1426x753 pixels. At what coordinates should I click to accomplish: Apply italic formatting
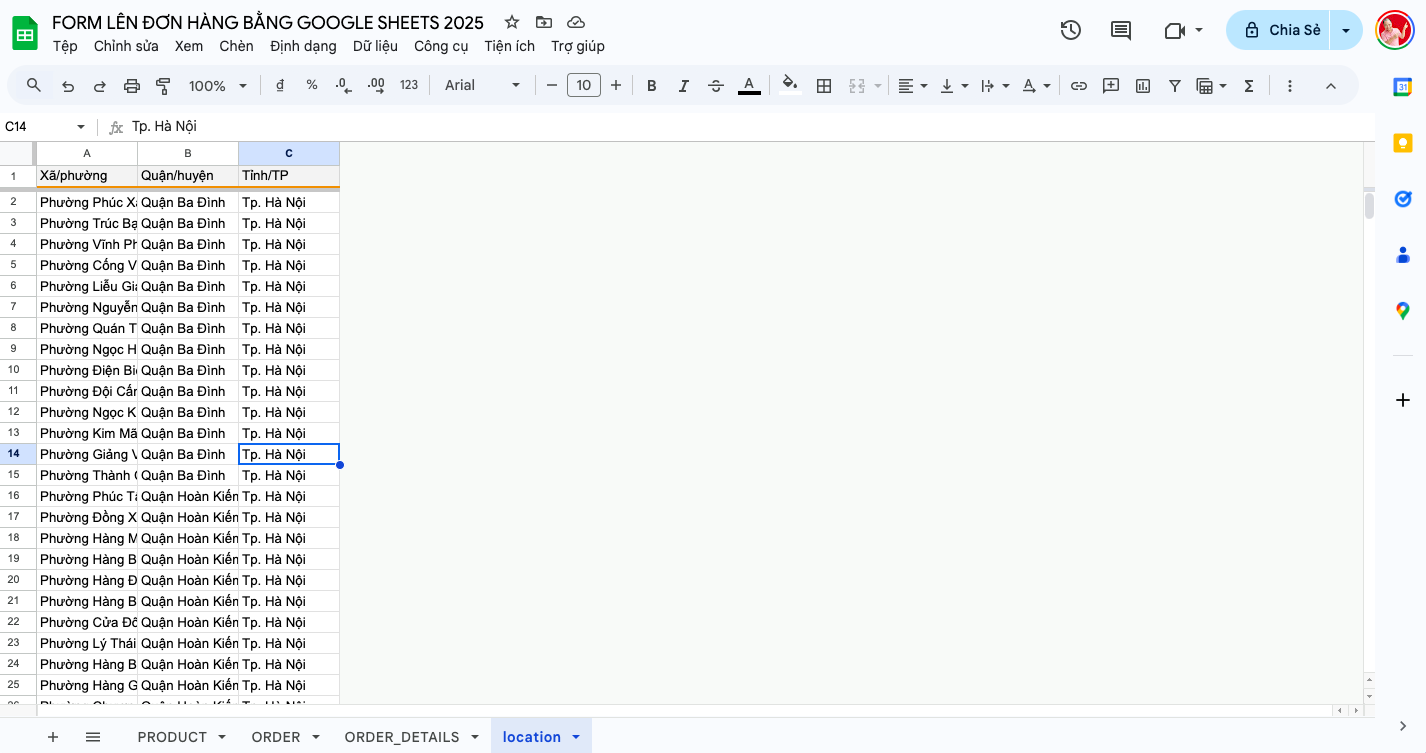(x=684, y=85)
